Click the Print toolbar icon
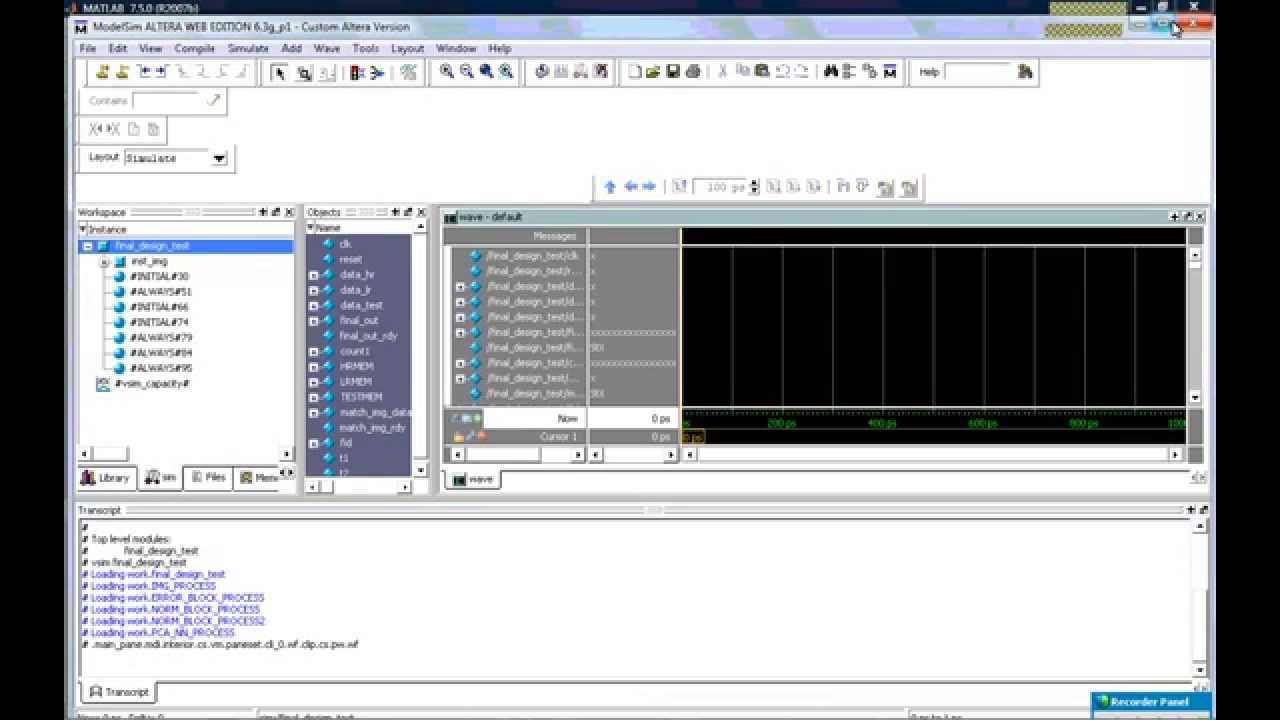This screenshot has height=720, width=1280. [692, 71]
